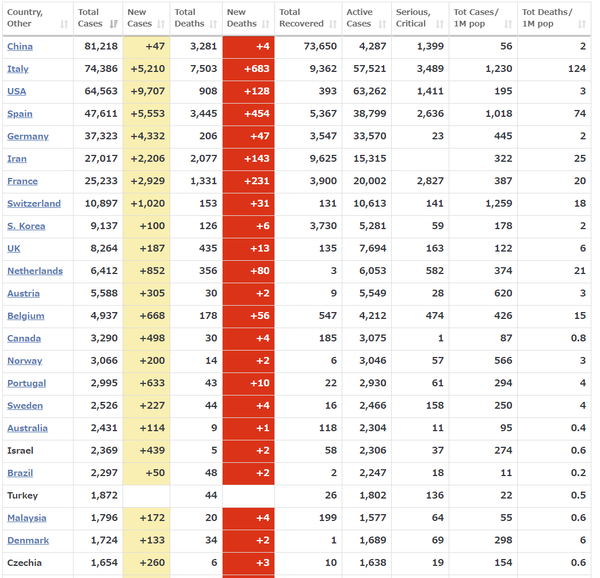Open the Malaysia link
The width and height of the screenshot is (600, 578).
pyautogui.click(x=27, y=518)
